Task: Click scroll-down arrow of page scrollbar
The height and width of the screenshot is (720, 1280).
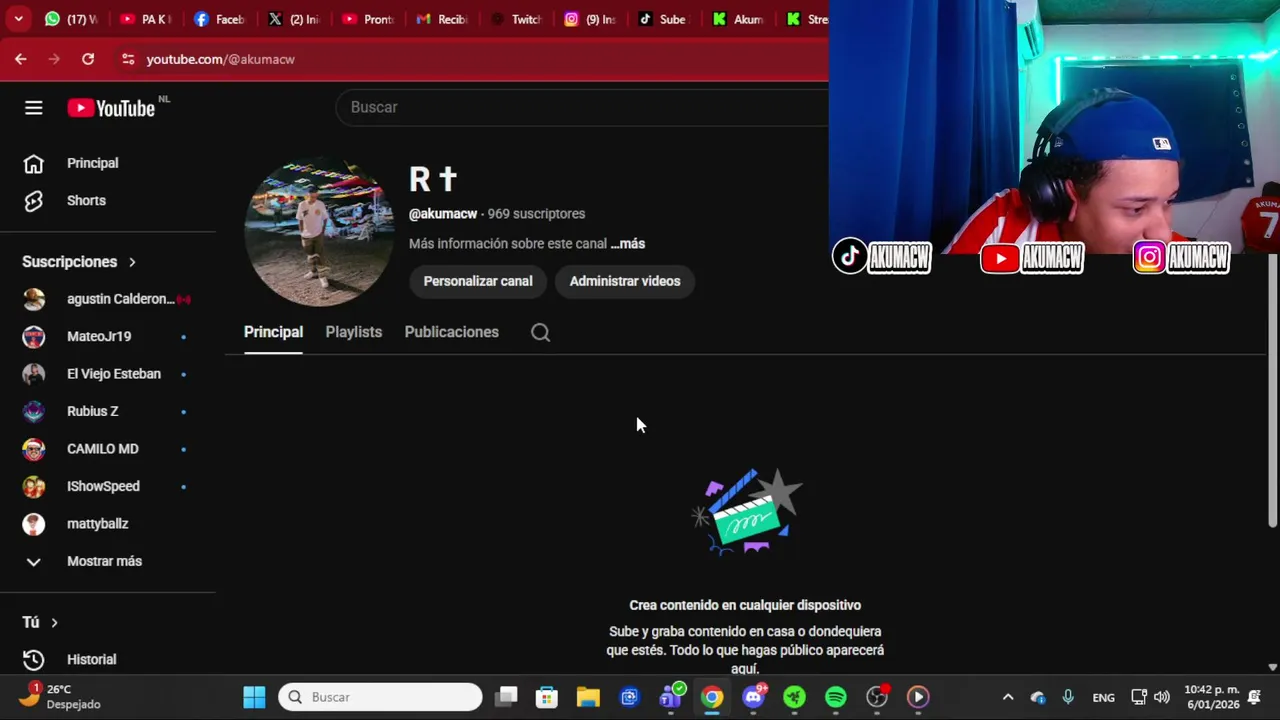Action: point(1272,667)
